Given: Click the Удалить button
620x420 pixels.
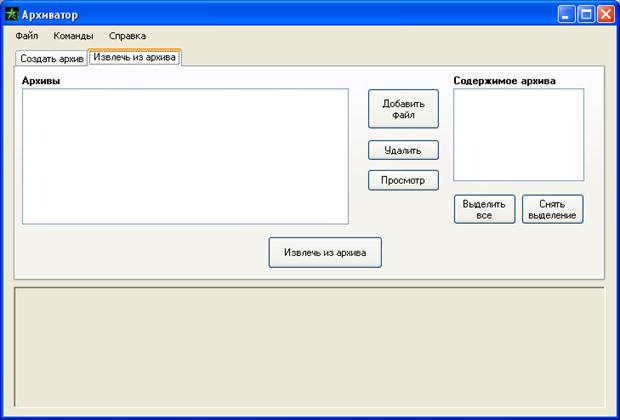Looking at the screenshot, I should (403, 150).
